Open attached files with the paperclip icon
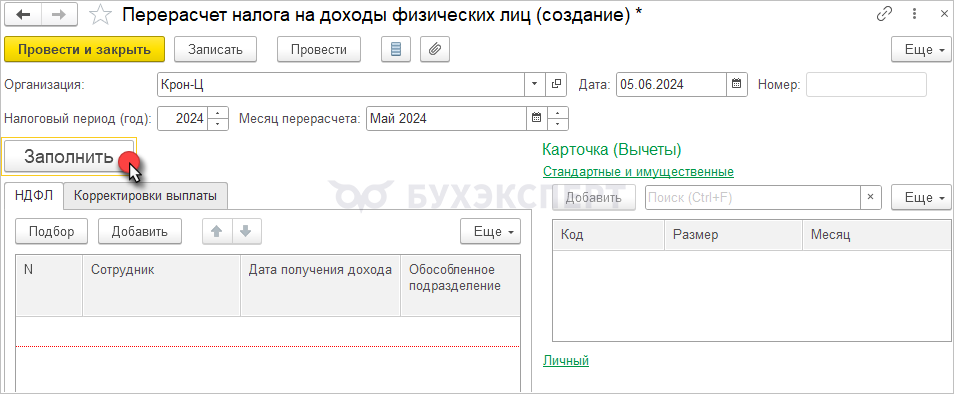This screenshot has height=394, width=954. click(435, 49)
